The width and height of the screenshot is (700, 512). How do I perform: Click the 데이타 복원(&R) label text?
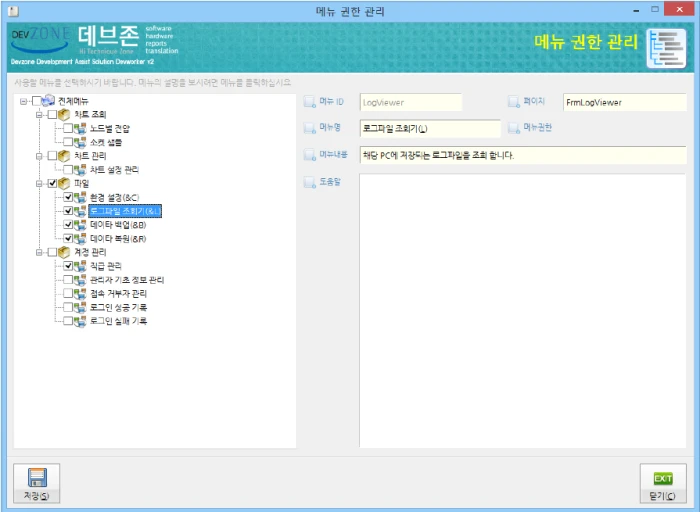point(118,239)
